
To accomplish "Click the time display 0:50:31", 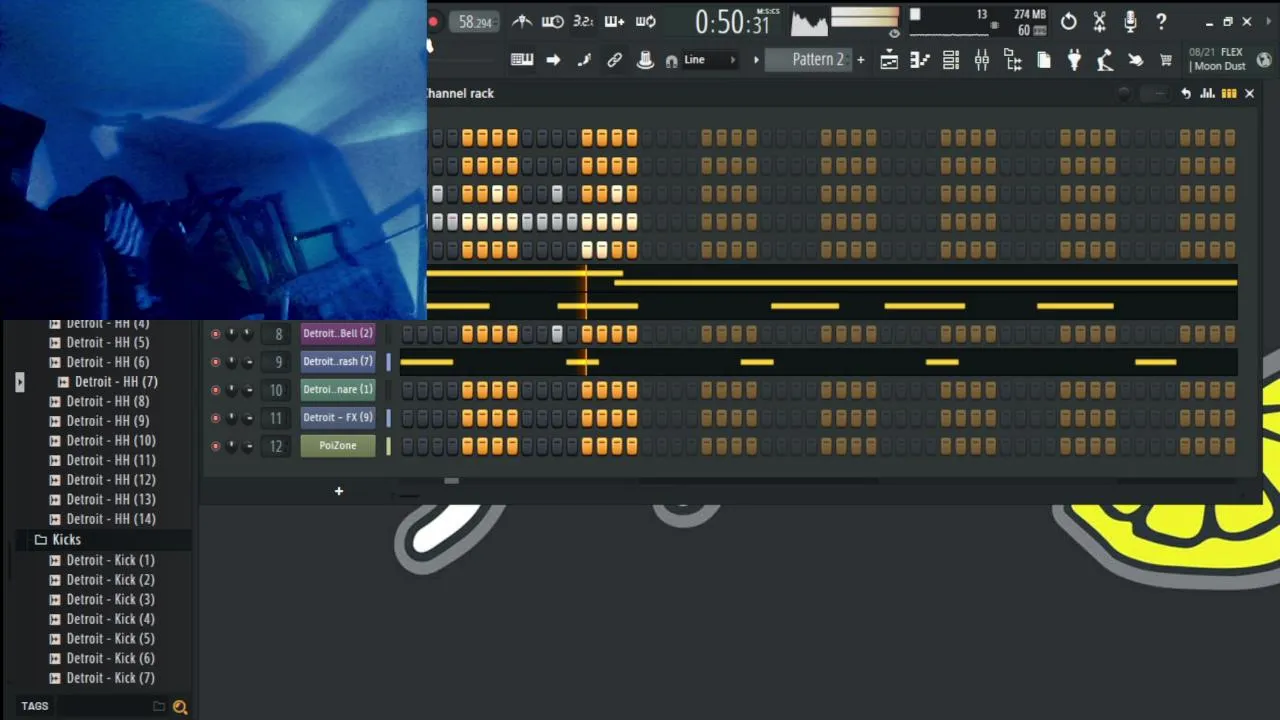I will pos(733,22).
